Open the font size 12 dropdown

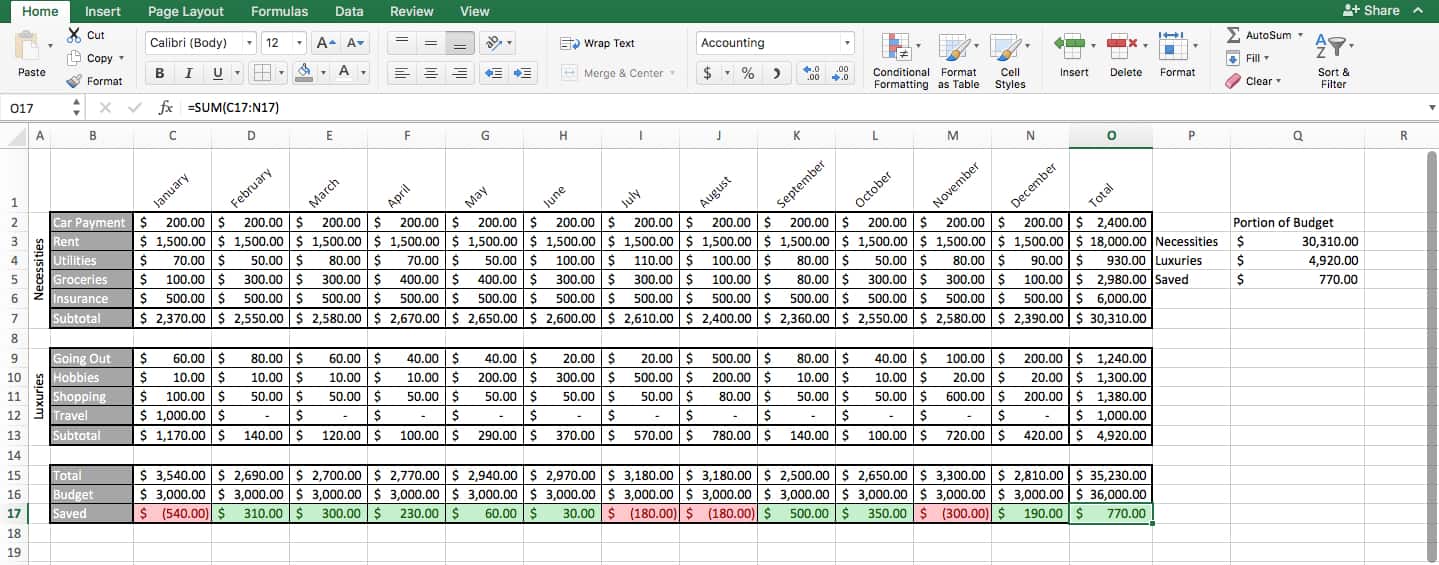point(299,43)
